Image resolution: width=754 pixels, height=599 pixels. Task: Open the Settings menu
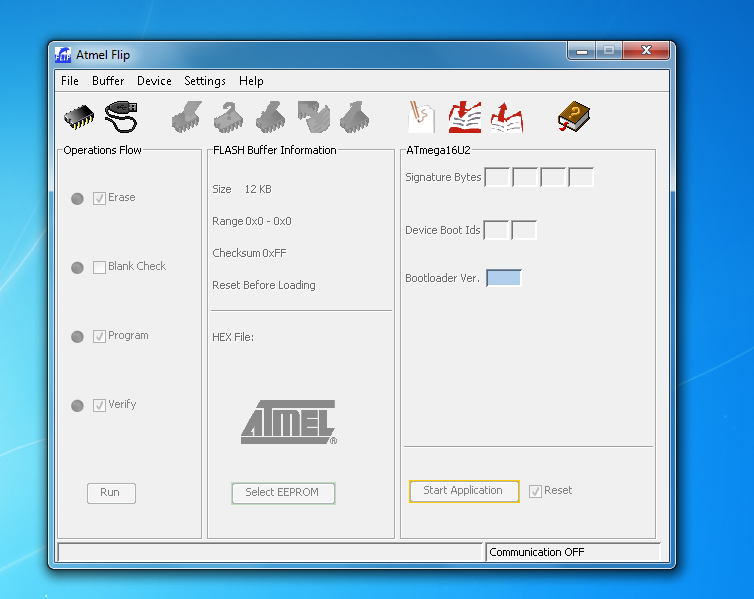(x=205, y=81)
